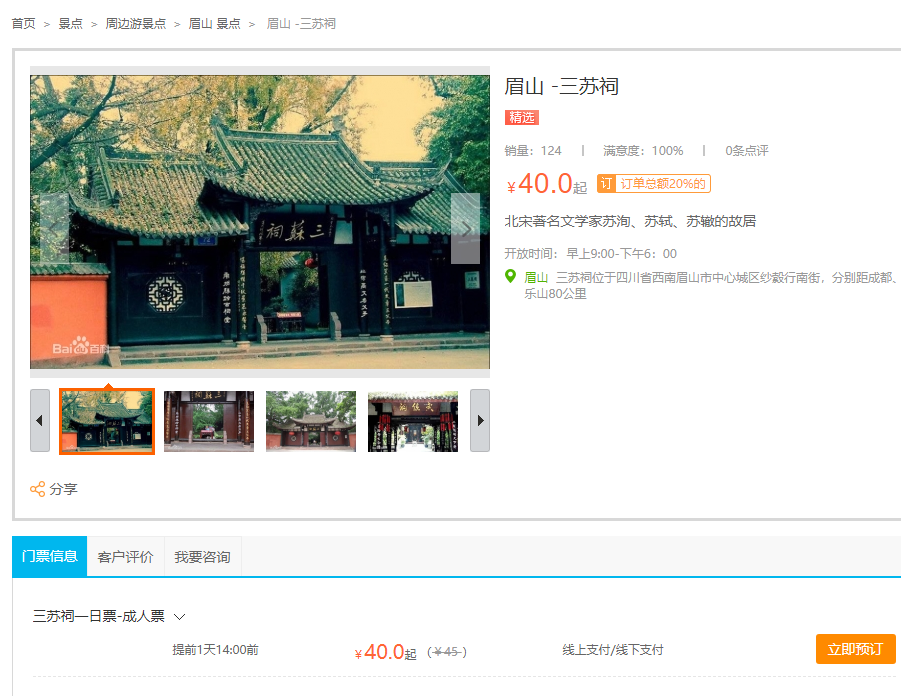The image size is (901, 696).
Task: Select the fourth thumbnail of the gateway
Action: pyautogui.click(x=413, y=421)
